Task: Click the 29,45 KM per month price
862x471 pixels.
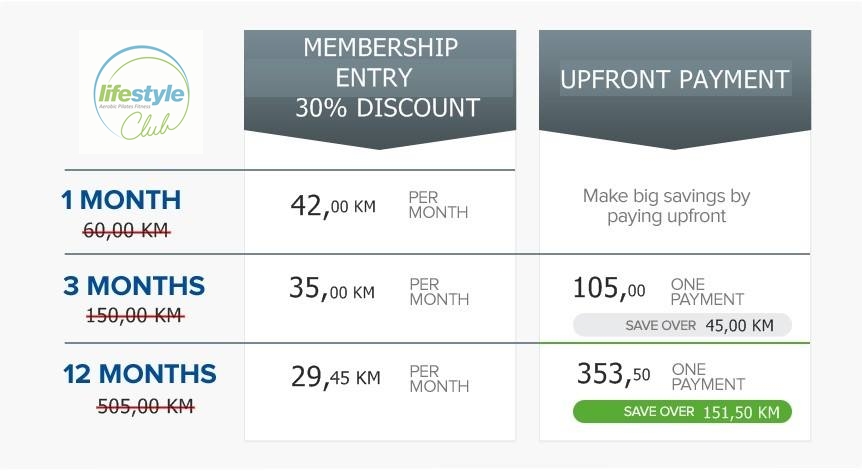Action: tap(335, 377)
